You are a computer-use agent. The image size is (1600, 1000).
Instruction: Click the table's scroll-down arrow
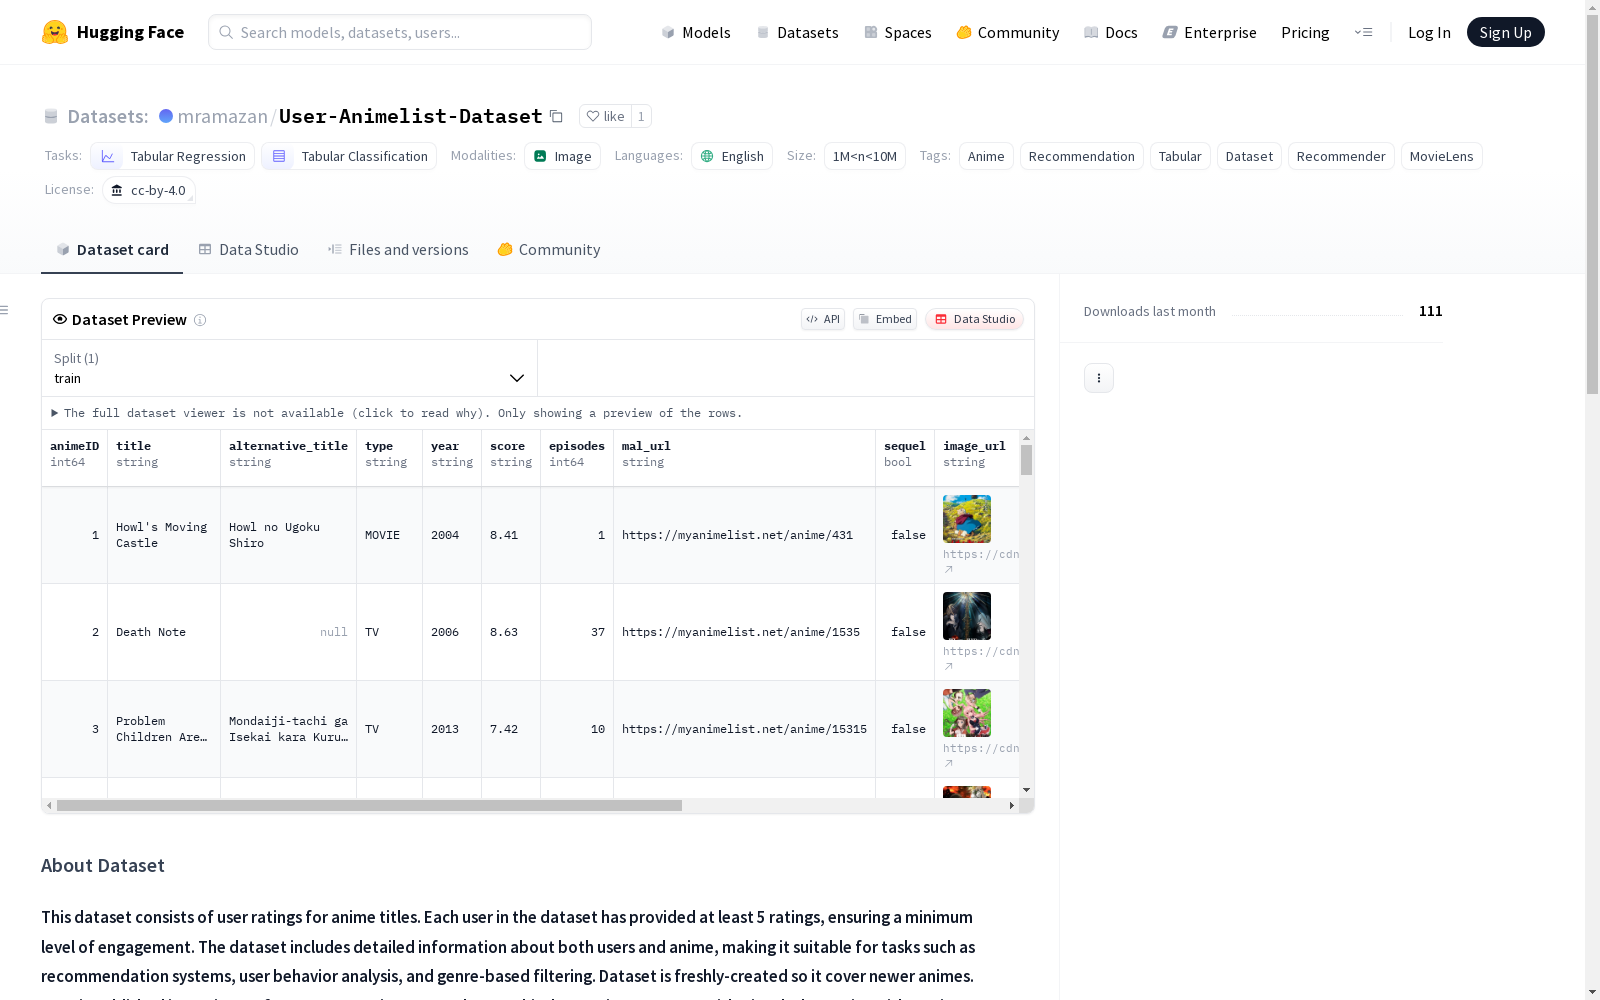(1026, 790)
